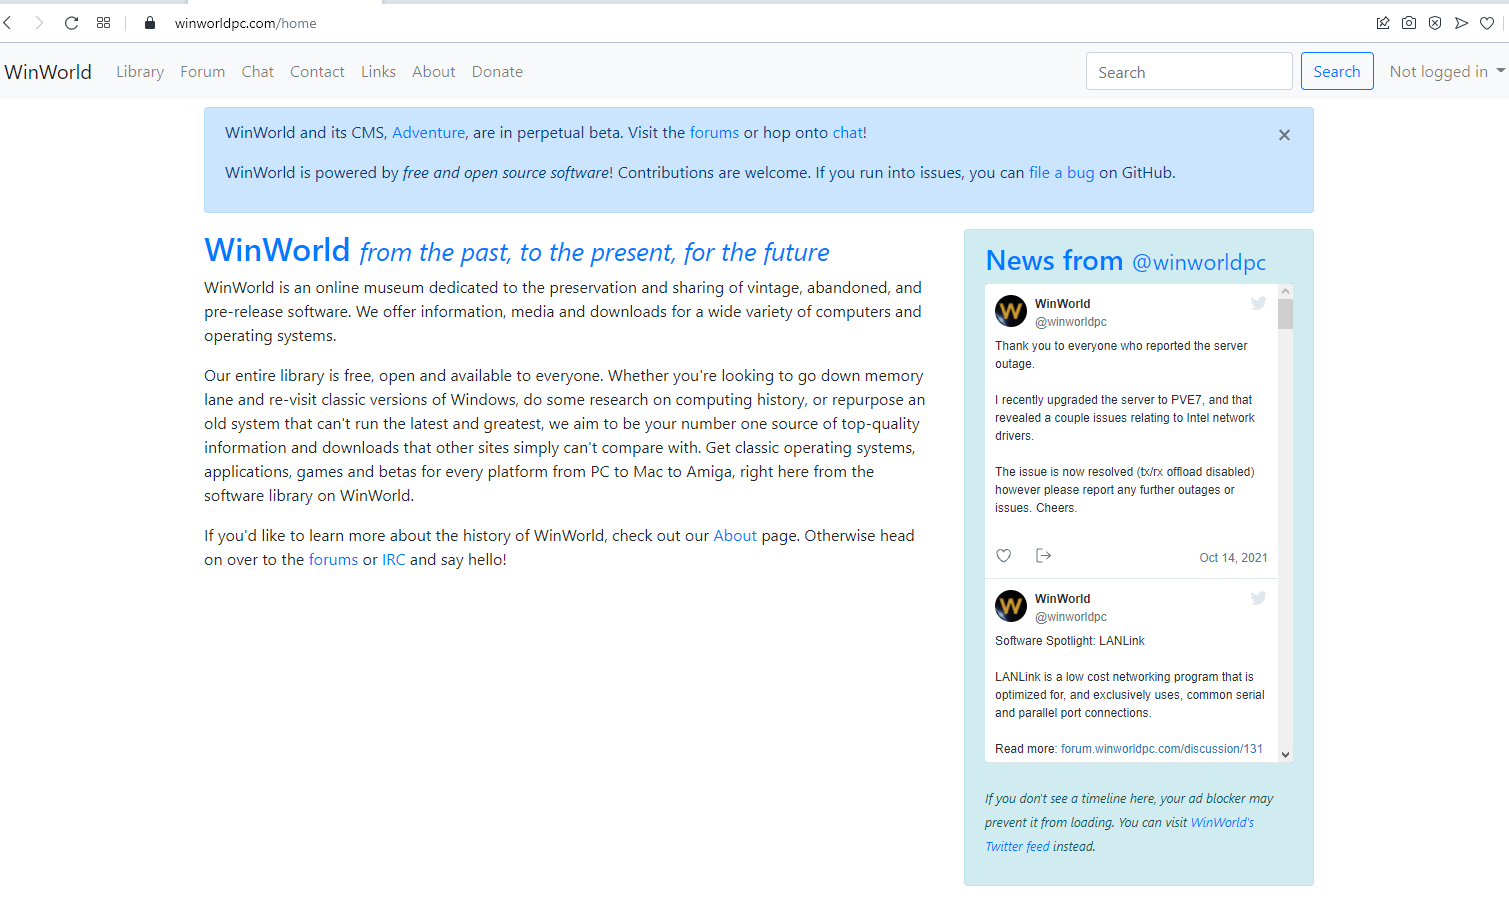Click the grid icon next to refresh
Image resolution: width=1509 pixels, height=922 pixels.
[x=103, y=22]
